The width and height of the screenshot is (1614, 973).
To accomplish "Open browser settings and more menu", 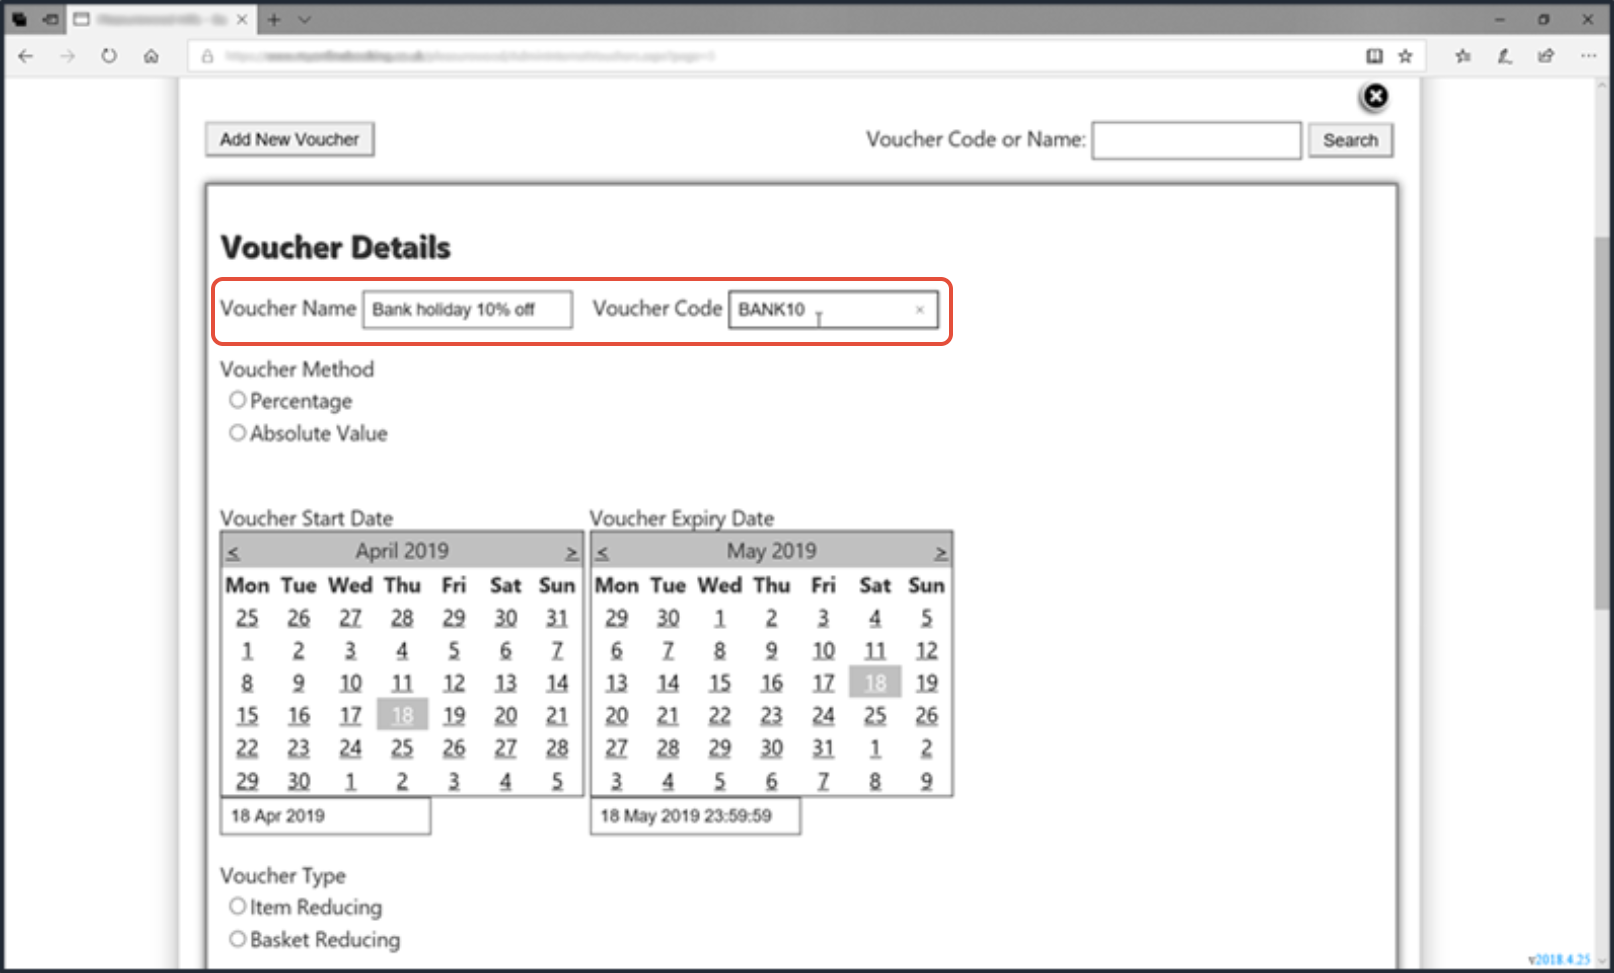I will pos(1588,56).
